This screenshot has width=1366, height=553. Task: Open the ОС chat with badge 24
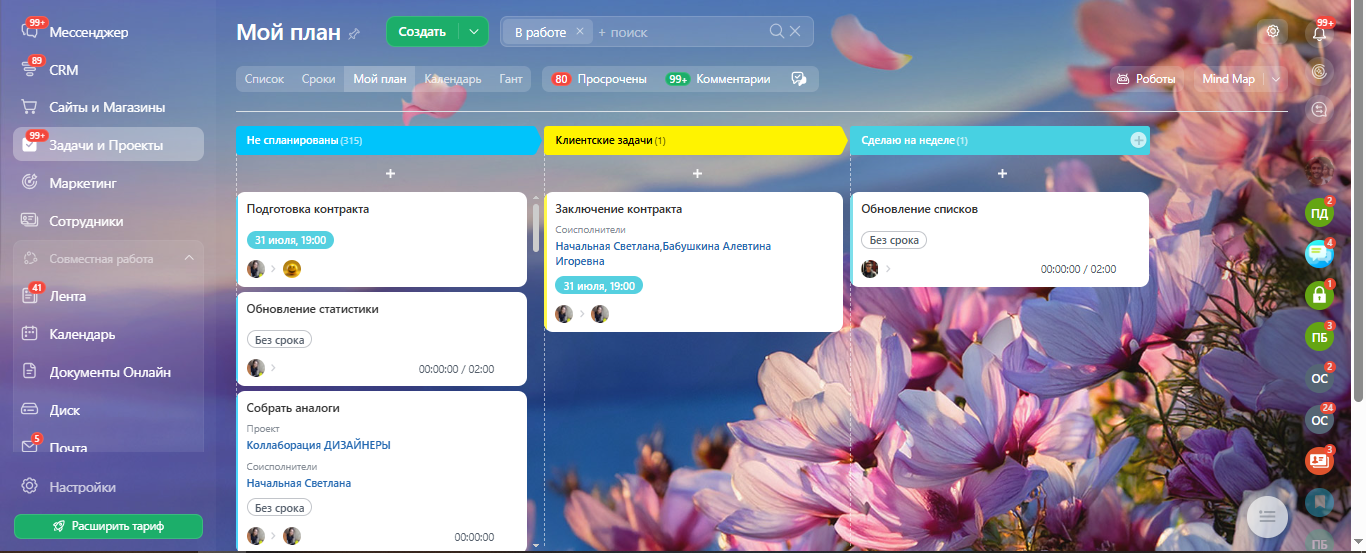coord(1320,419)
